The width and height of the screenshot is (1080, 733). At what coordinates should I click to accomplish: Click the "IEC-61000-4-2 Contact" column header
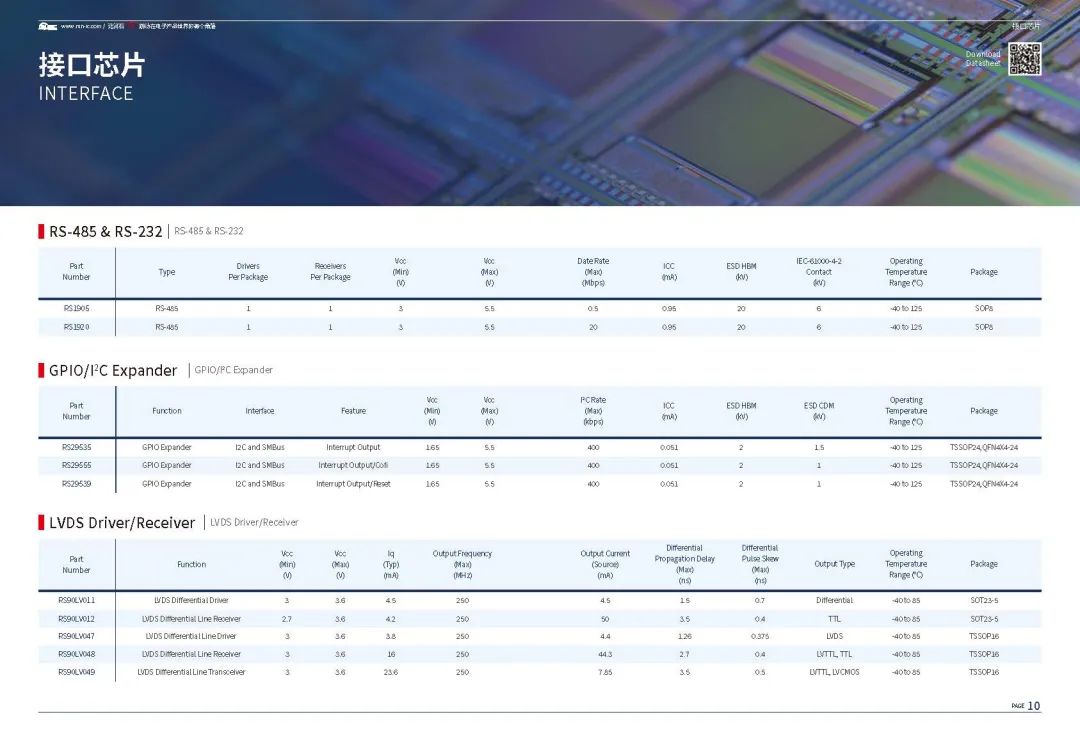819,272
